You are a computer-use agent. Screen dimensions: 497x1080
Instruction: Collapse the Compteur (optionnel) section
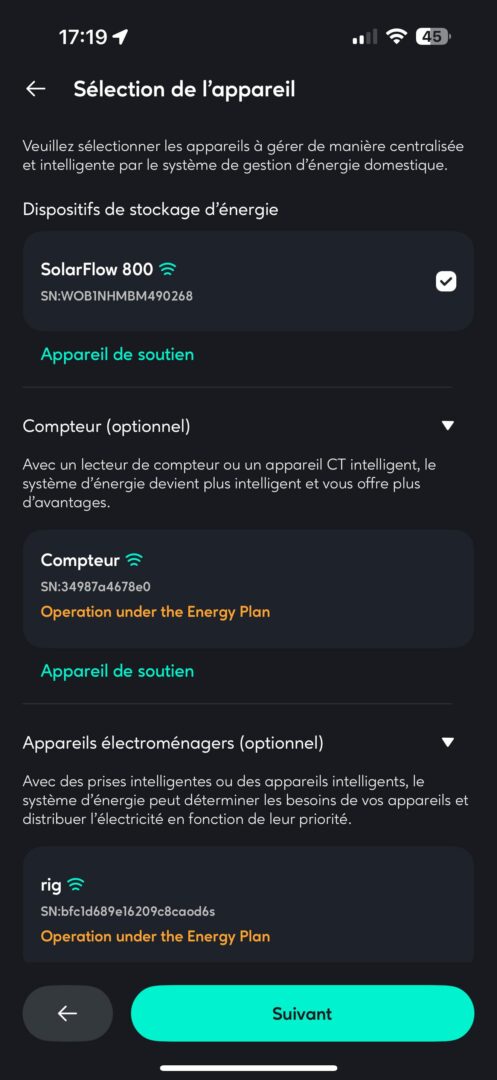[x=447, y=426]
